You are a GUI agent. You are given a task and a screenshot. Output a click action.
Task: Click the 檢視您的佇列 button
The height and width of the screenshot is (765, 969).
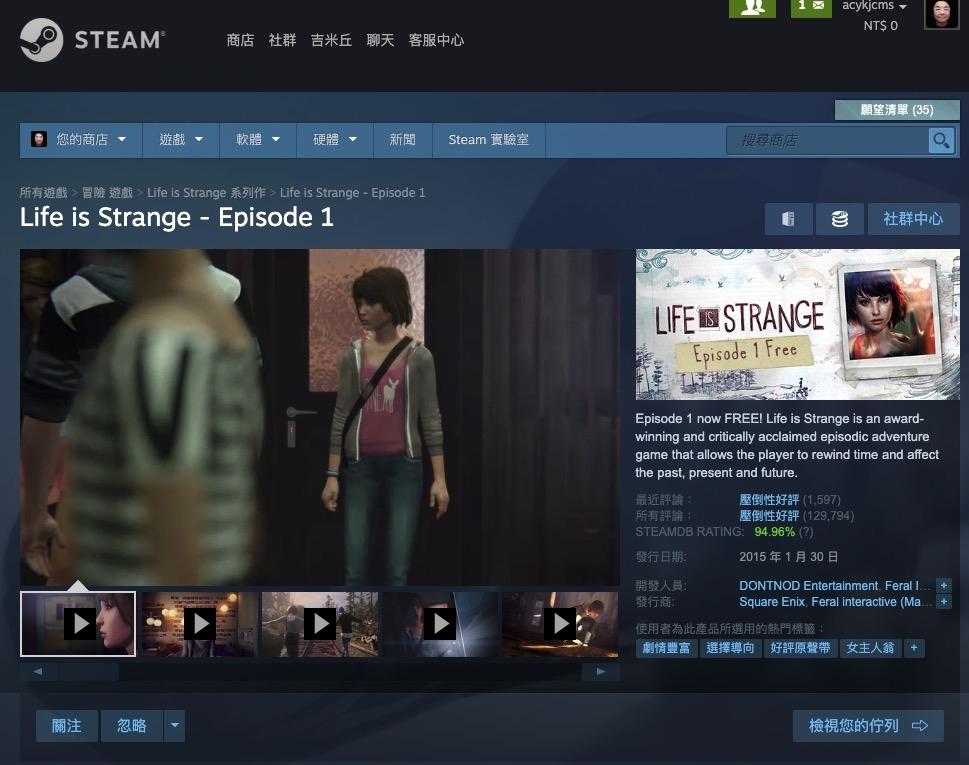pyautogui.click(x=868, y=725)
